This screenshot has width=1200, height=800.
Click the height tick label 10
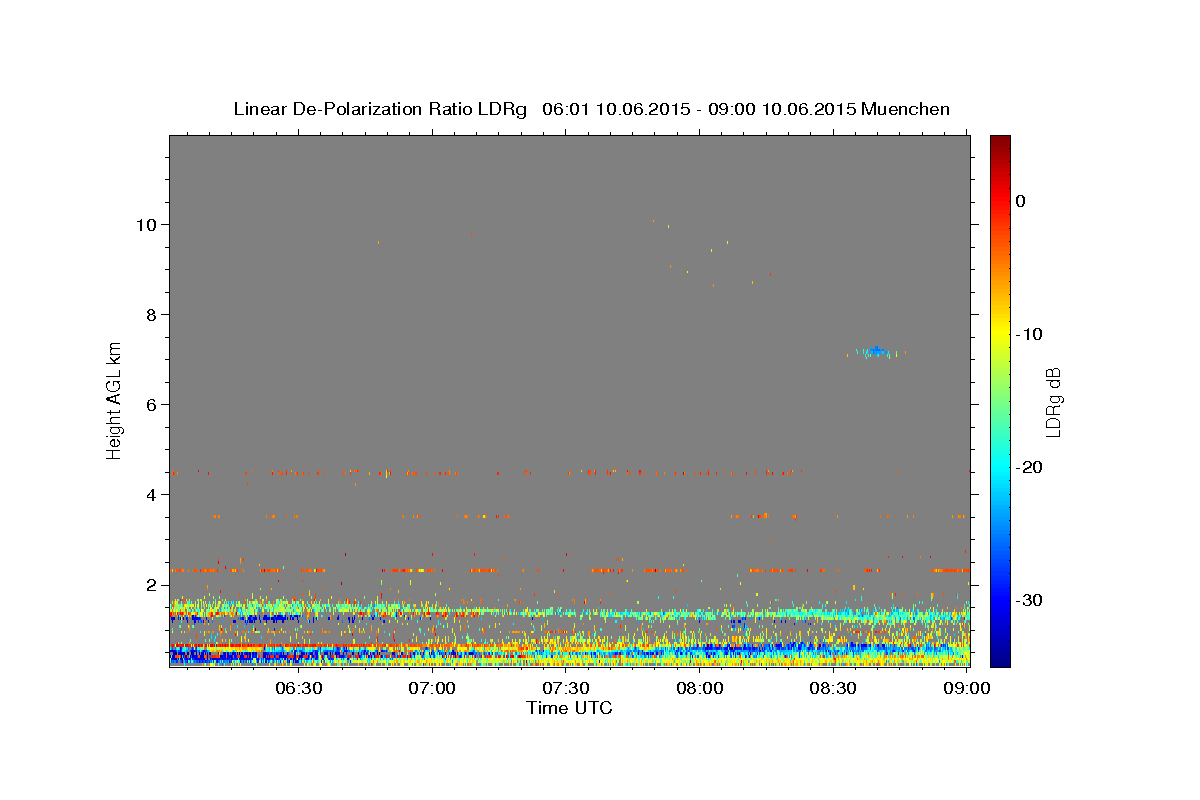pos(146,224)
